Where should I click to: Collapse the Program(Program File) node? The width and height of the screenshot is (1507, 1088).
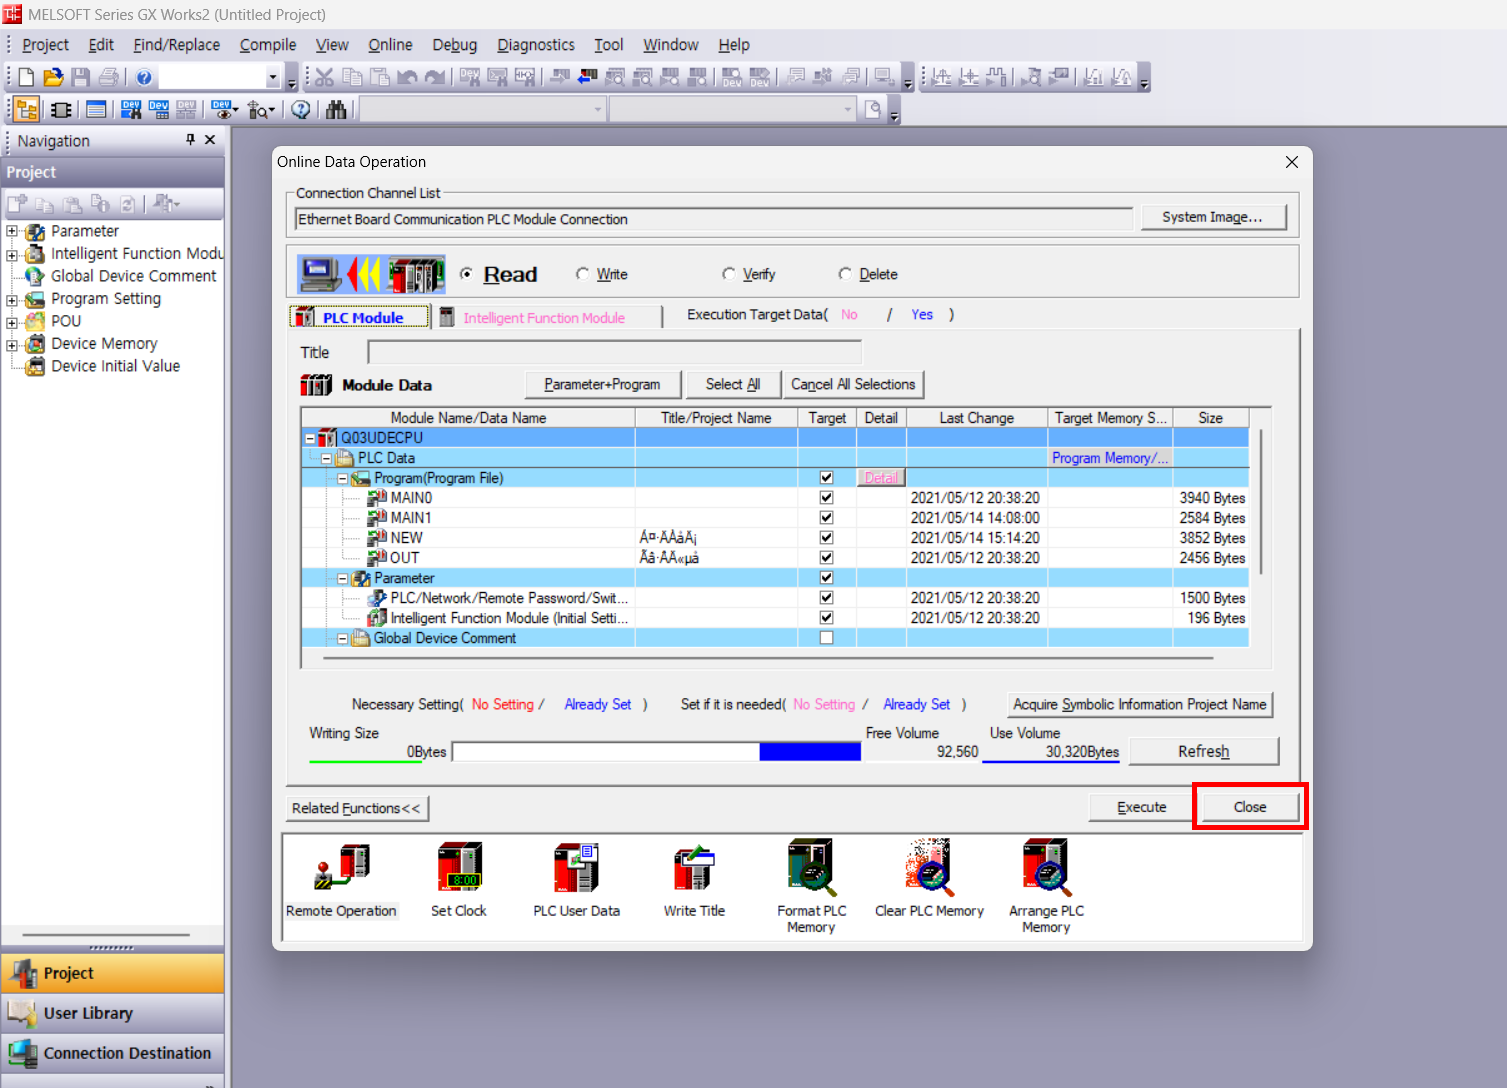[342, 478]
